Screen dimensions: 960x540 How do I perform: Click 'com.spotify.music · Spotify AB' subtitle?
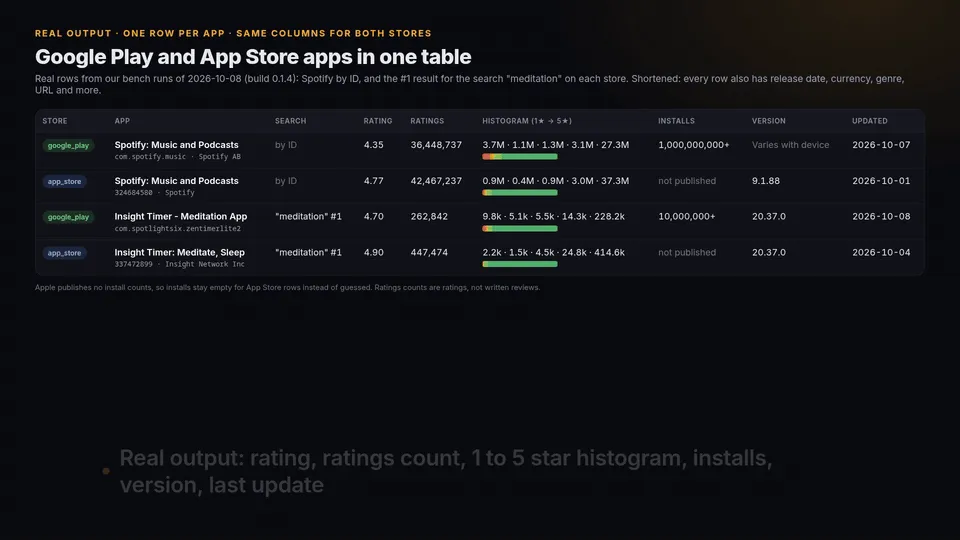tap(178, 157)
